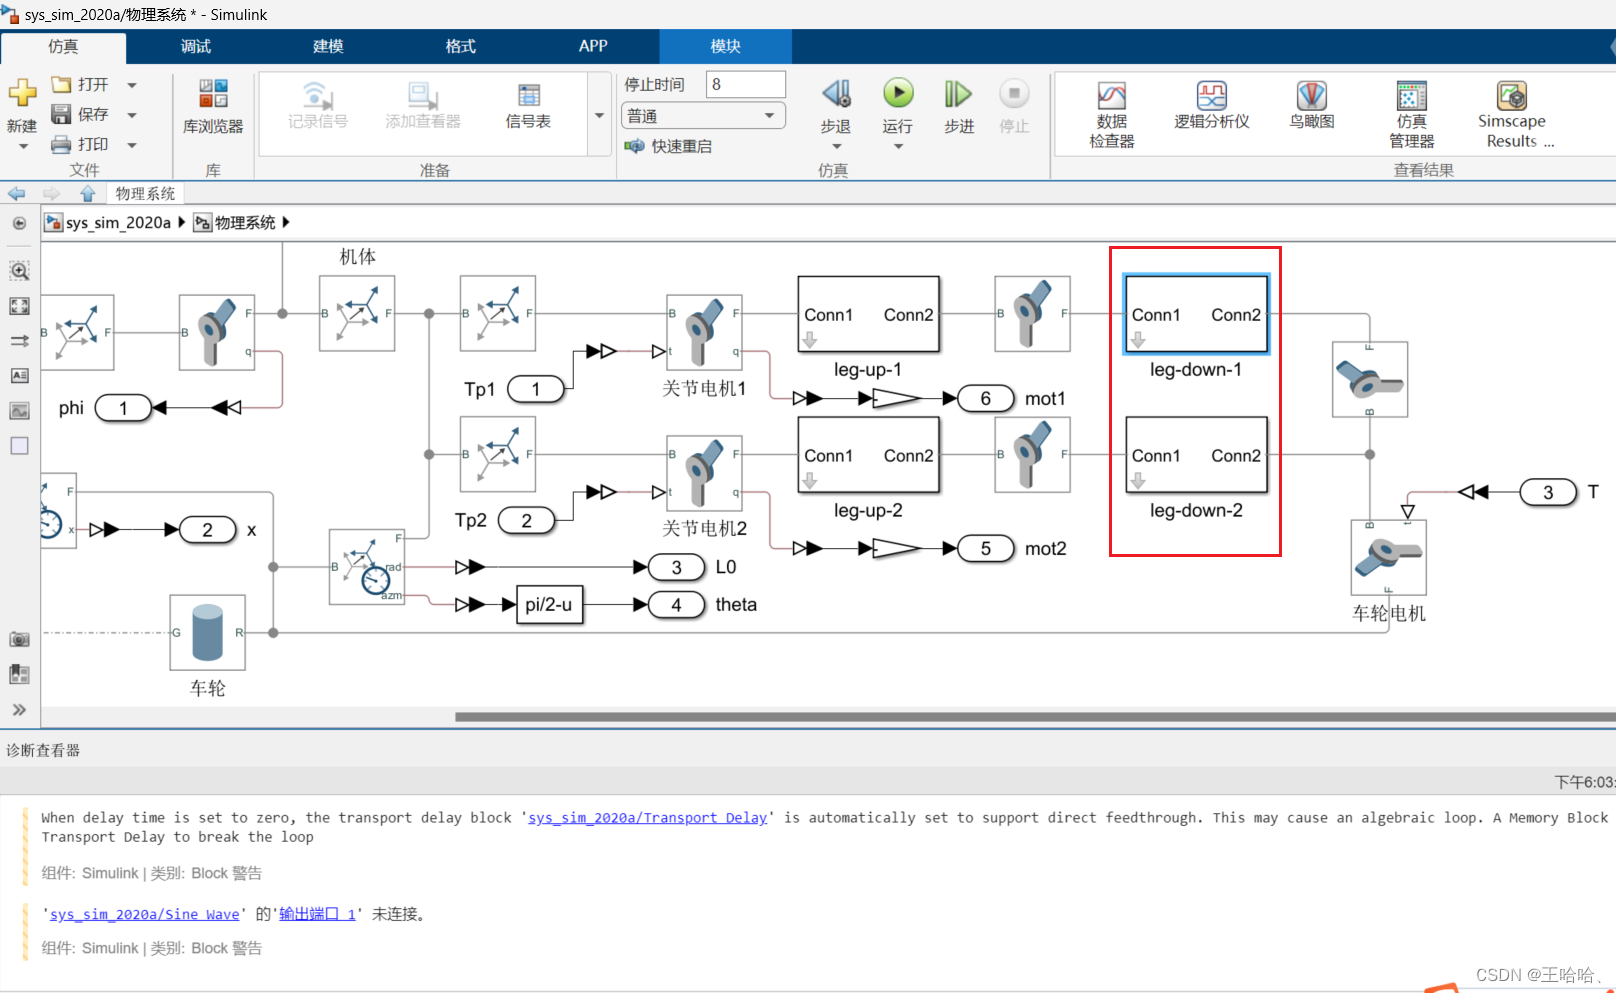Open the Signal Table (信号表)
1616x993 pixels.
[528, 106]
